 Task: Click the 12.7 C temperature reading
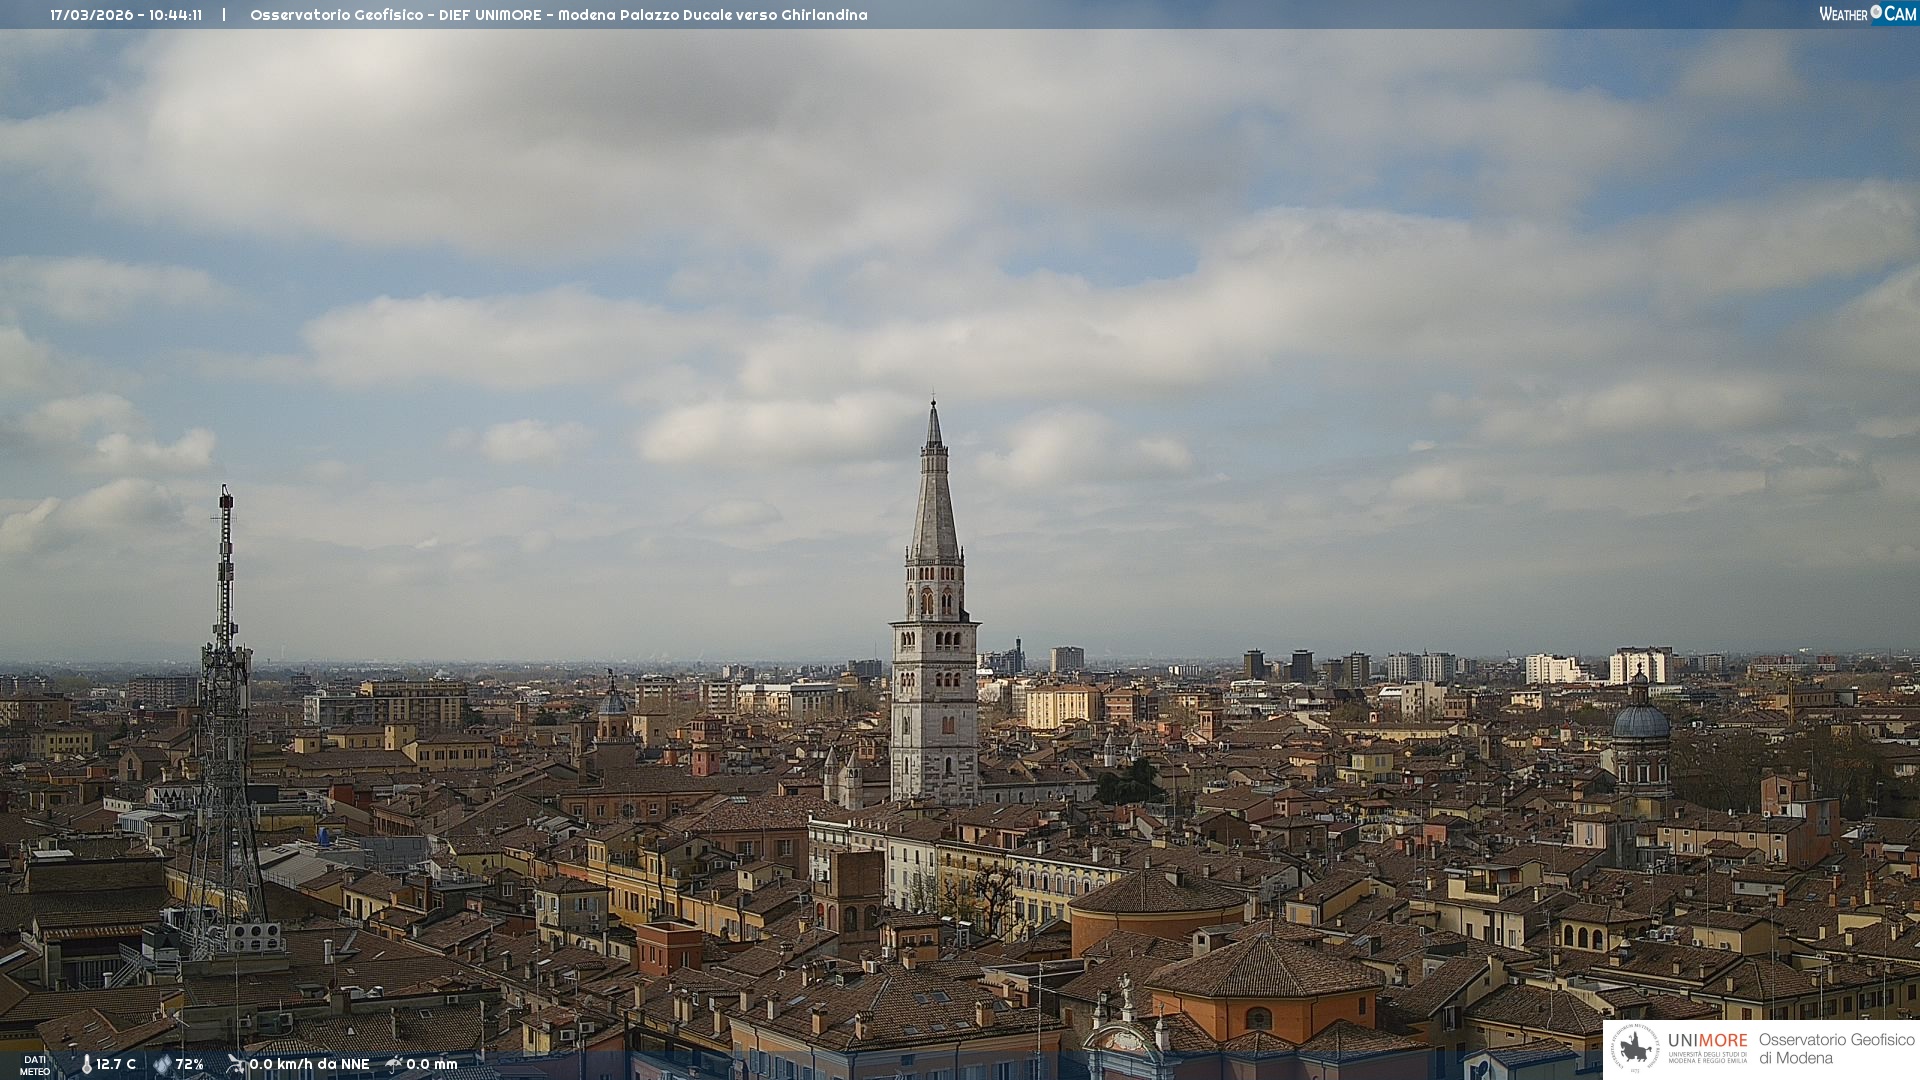116,1065
